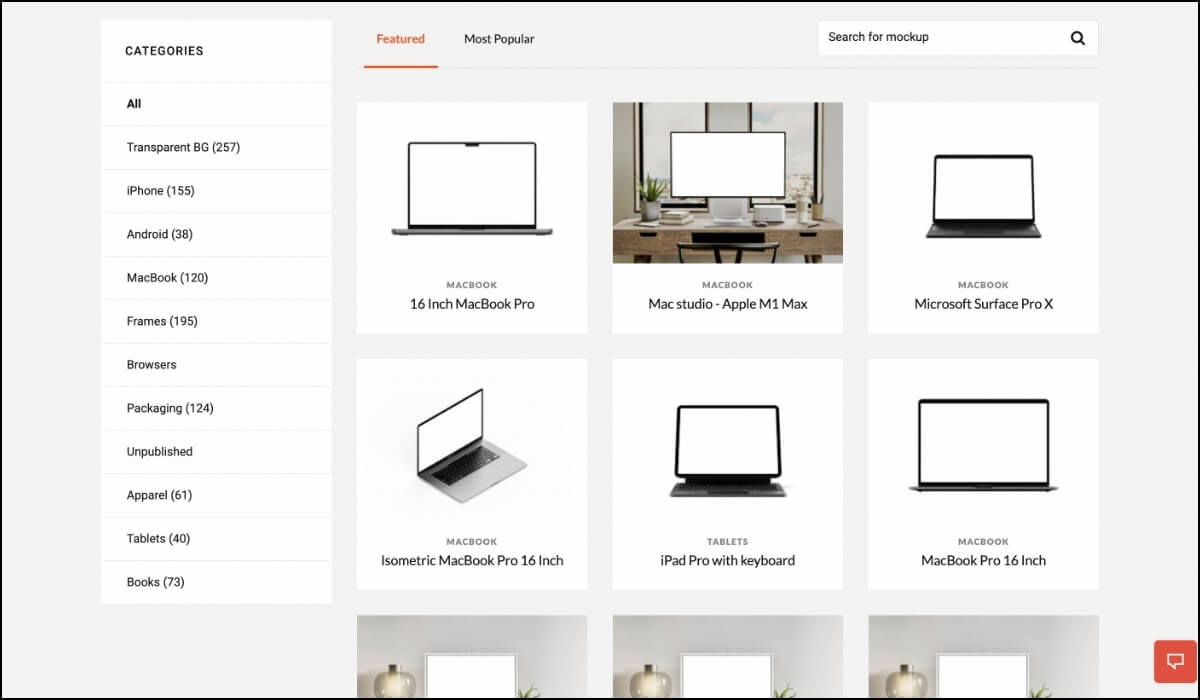The image size is (1200, 700).
Task: Open iPad Pro with keyboard thumbnail
Action: [x=728, y=440]
